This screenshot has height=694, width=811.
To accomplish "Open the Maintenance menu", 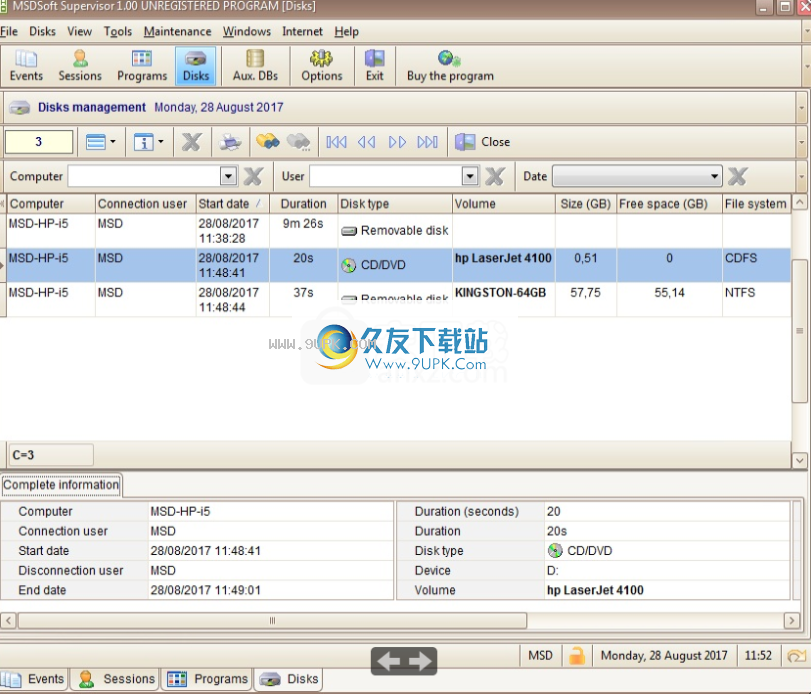I will (x=177, y=32).
